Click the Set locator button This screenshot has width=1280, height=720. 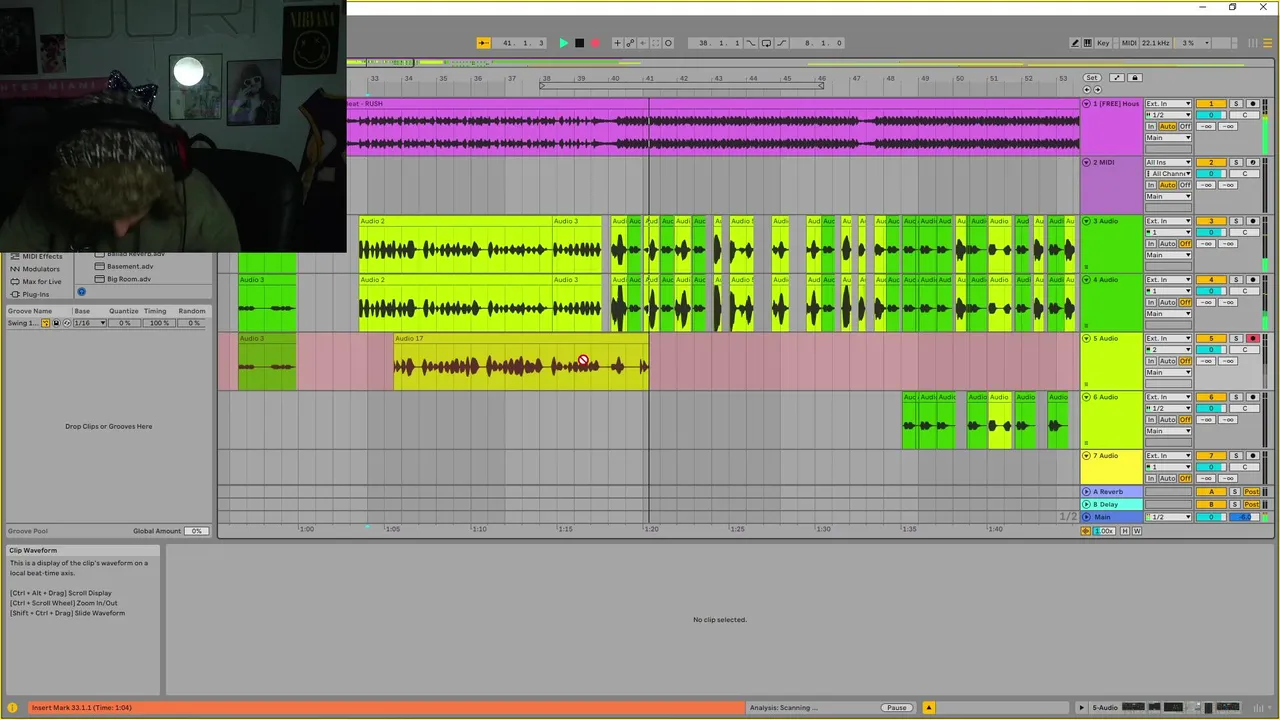(1091, 78)
